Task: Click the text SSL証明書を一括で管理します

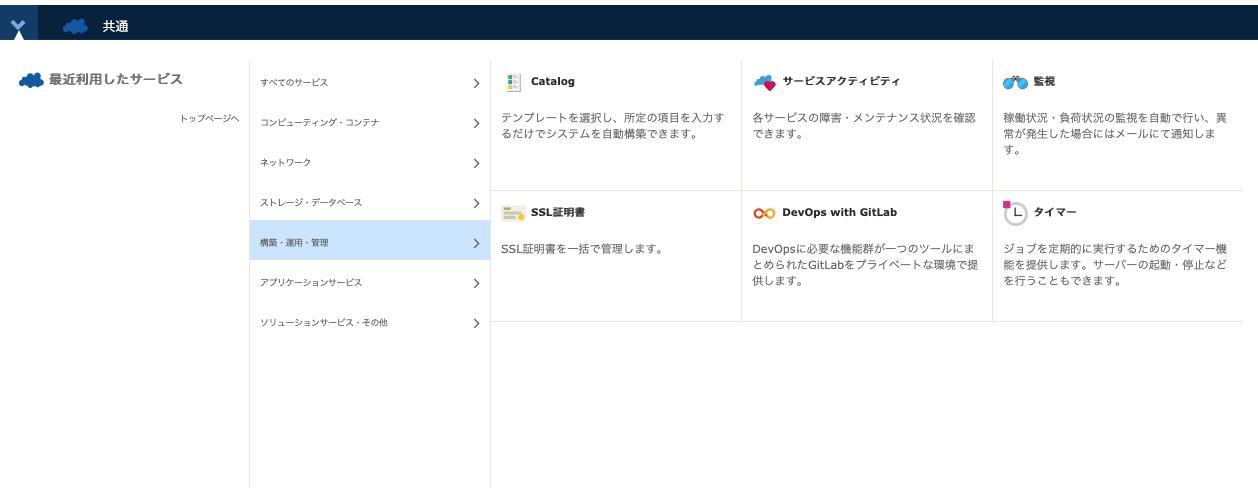Action: (582, 248)
